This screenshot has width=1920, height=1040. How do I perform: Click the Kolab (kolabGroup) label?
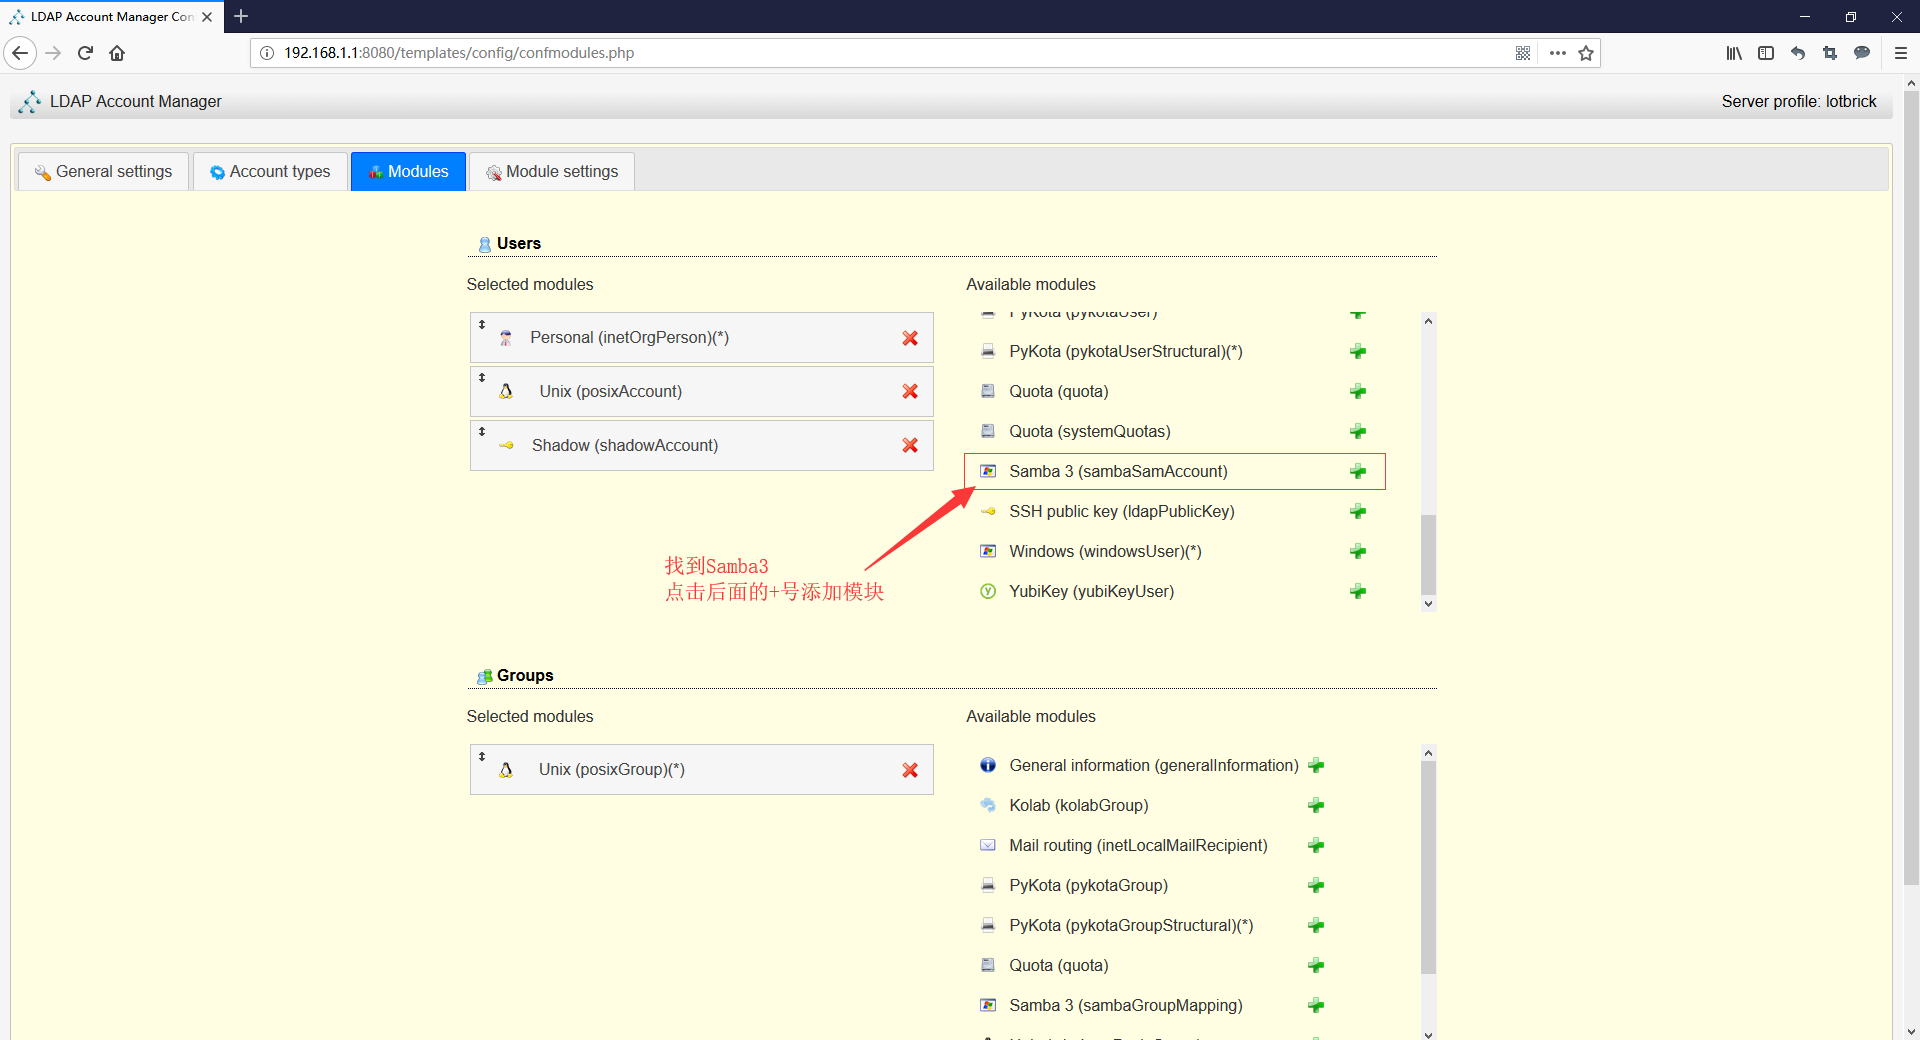(1078, 805)
